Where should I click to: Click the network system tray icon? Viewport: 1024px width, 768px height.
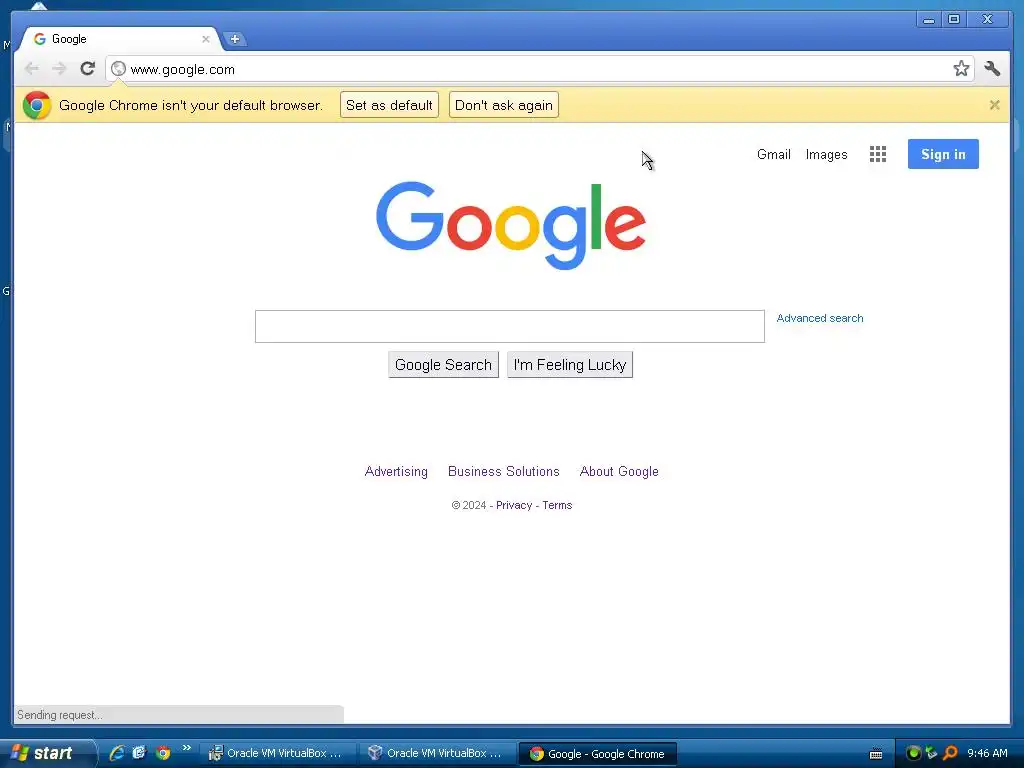pos(931,753)
